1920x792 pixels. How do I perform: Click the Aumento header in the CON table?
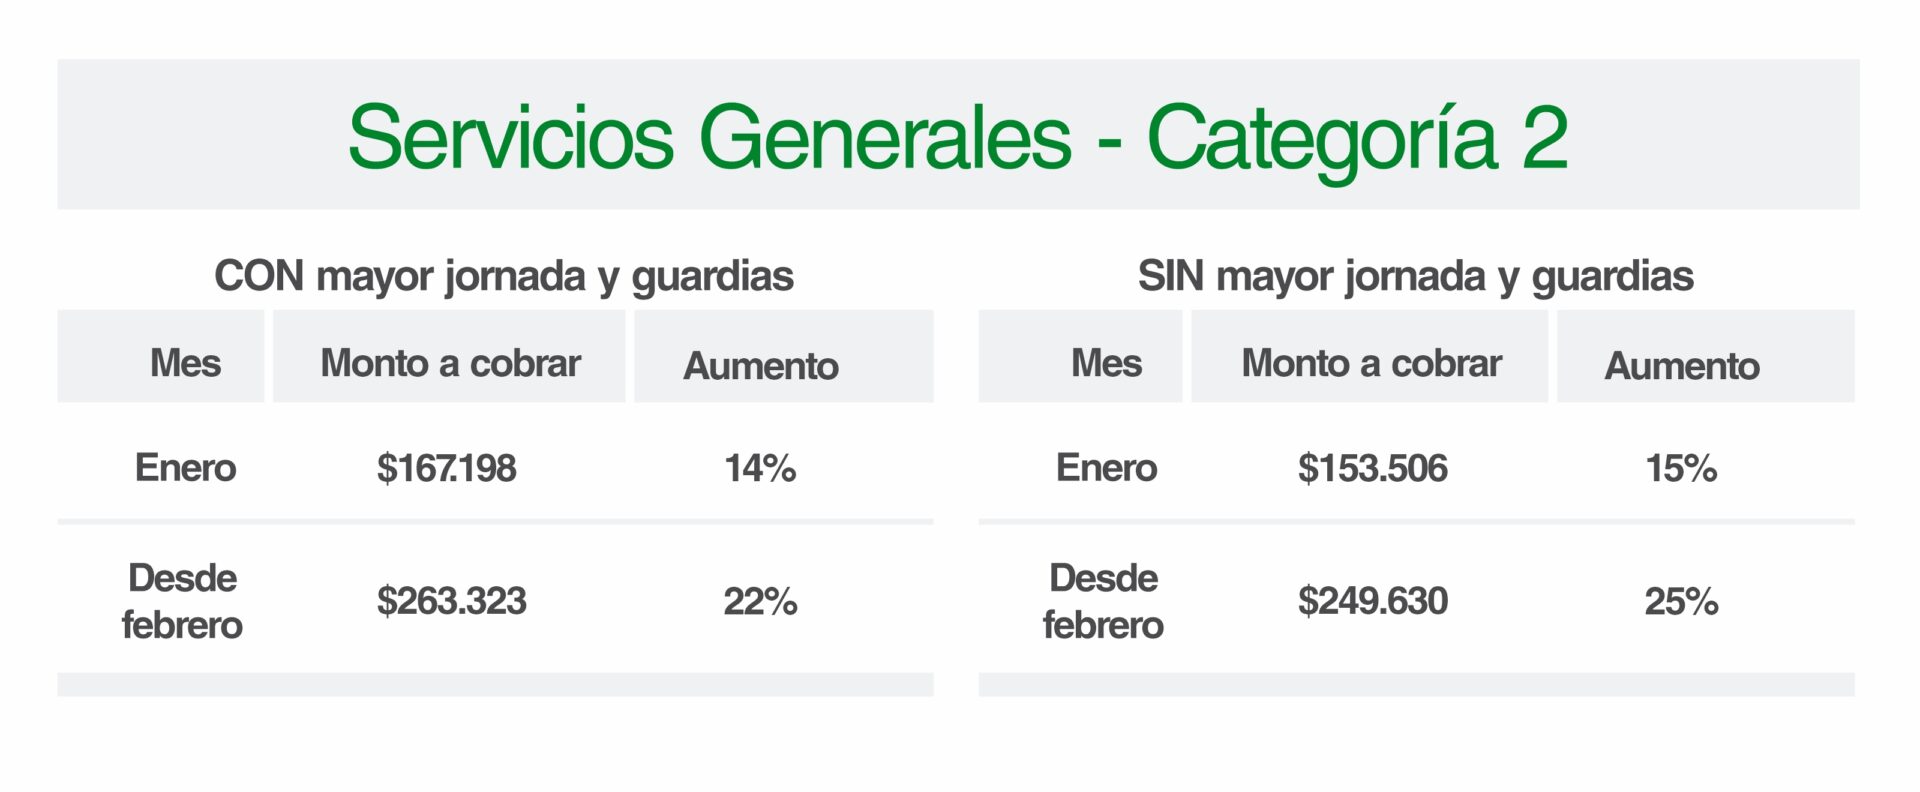761,366
